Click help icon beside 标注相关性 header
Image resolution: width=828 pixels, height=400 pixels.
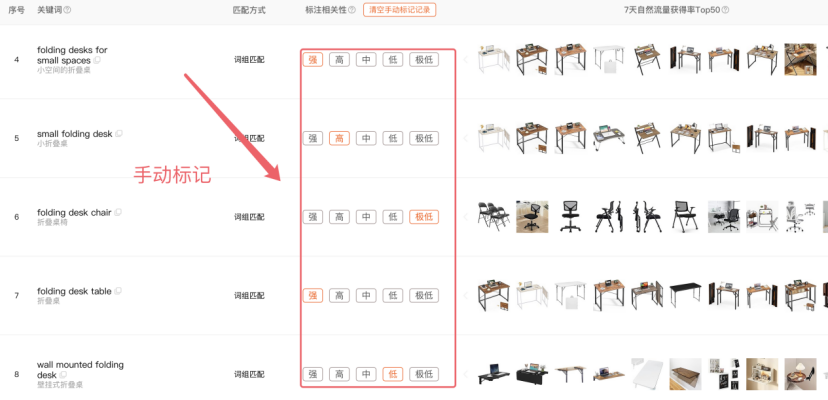click(352, 10)
